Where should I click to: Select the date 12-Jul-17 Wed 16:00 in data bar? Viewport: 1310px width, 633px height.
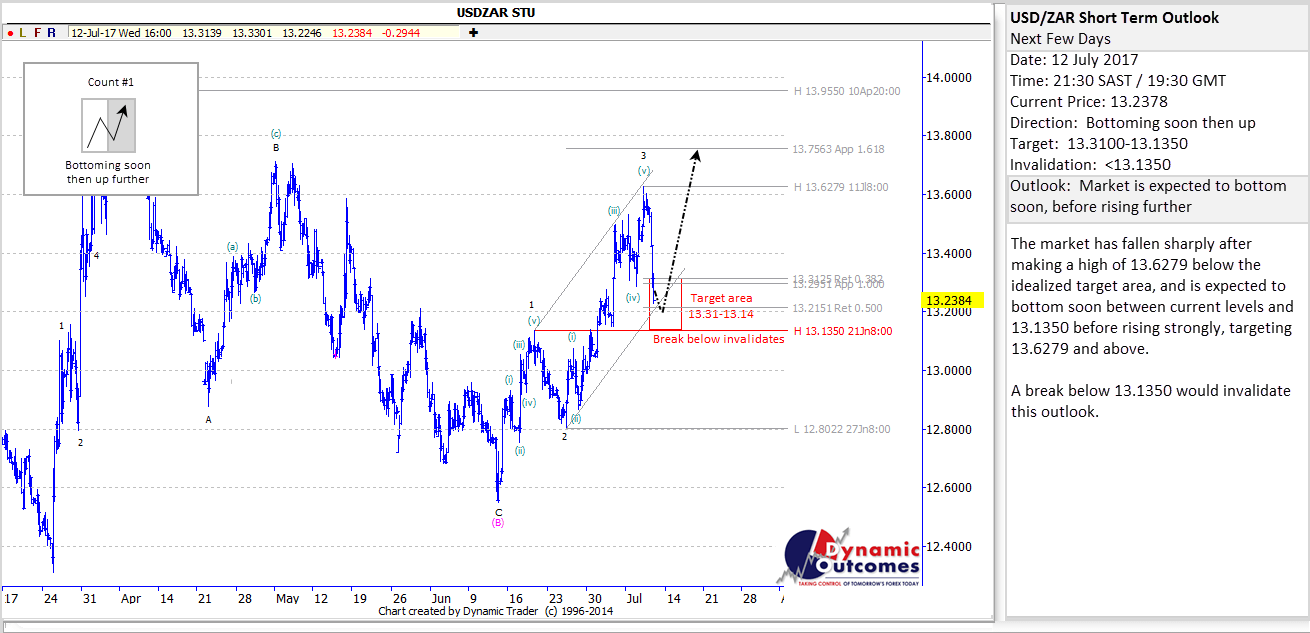click(x=121, y=33)
